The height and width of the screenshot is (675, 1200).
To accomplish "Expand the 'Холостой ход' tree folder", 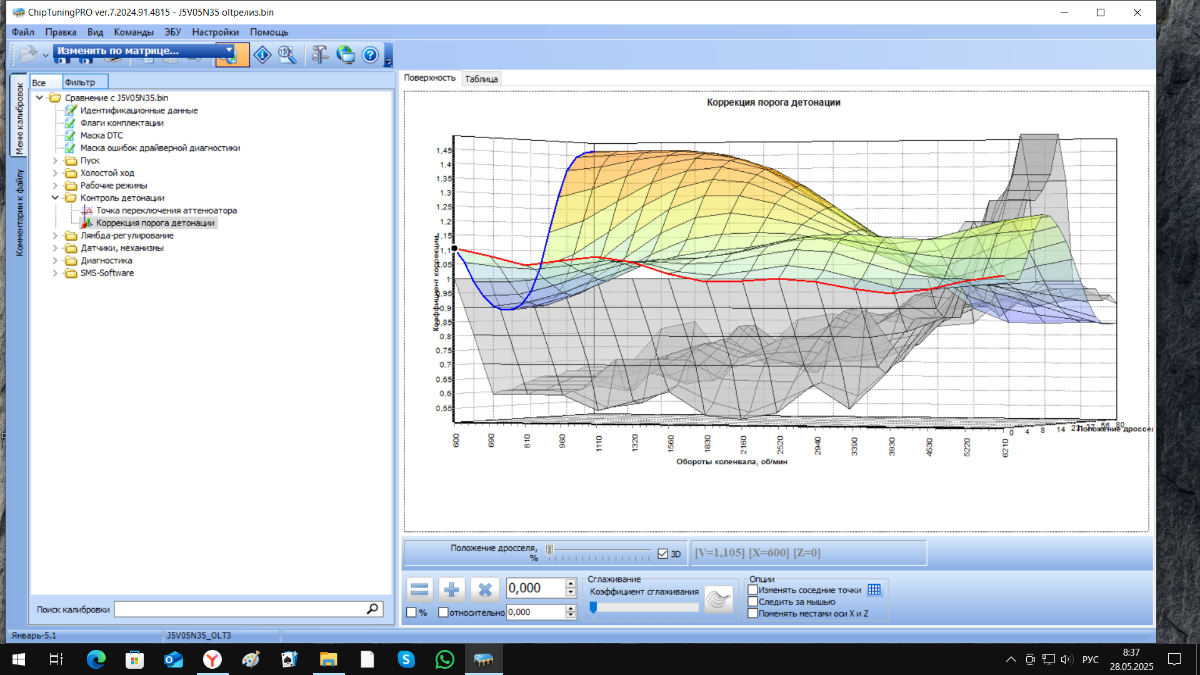I will tap(56, 173).
